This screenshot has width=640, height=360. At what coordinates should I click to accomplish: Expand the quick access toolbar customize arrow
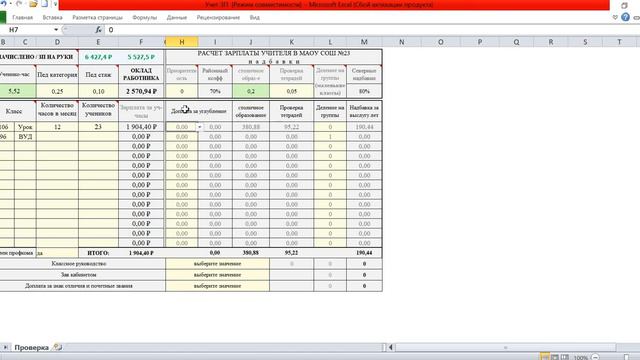click(55, 4)
